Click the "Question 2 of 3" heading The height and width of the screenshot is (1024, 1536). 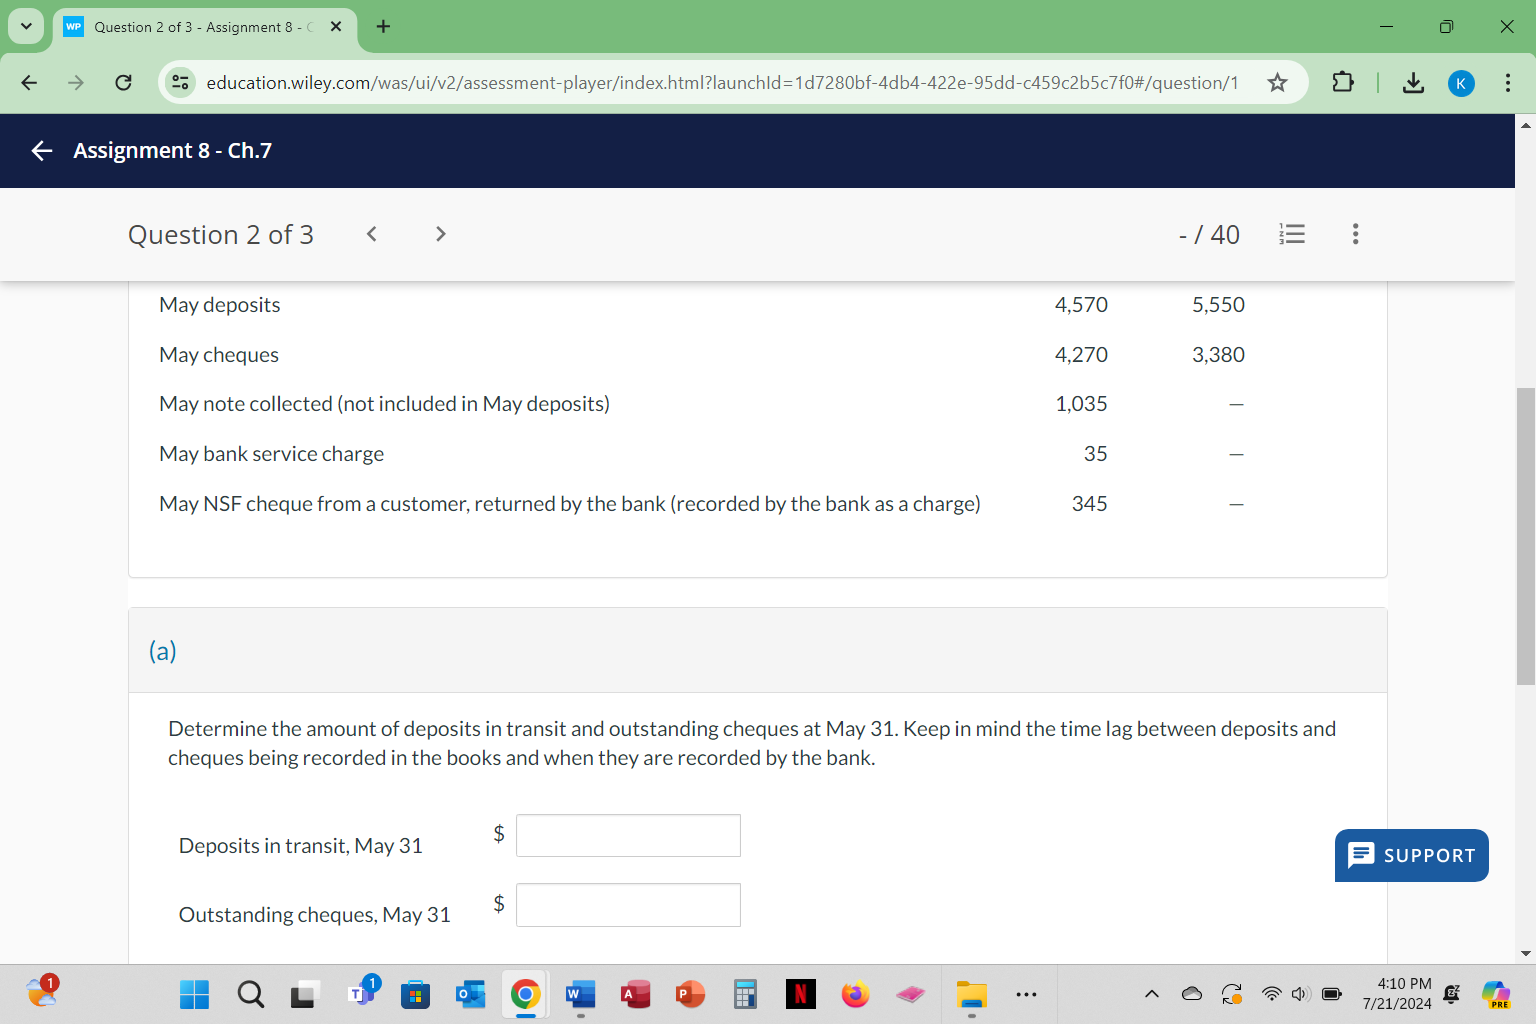(221, 234)
